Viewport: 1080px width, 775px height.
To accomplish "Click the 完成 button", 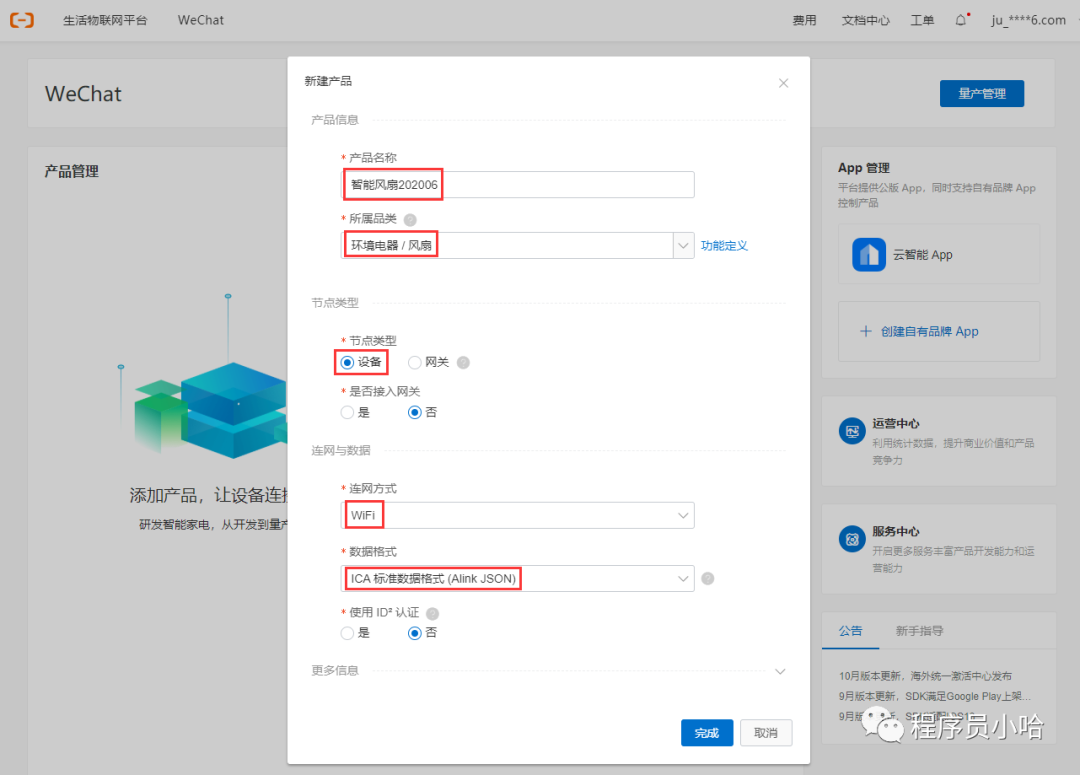I will point(706,733).
